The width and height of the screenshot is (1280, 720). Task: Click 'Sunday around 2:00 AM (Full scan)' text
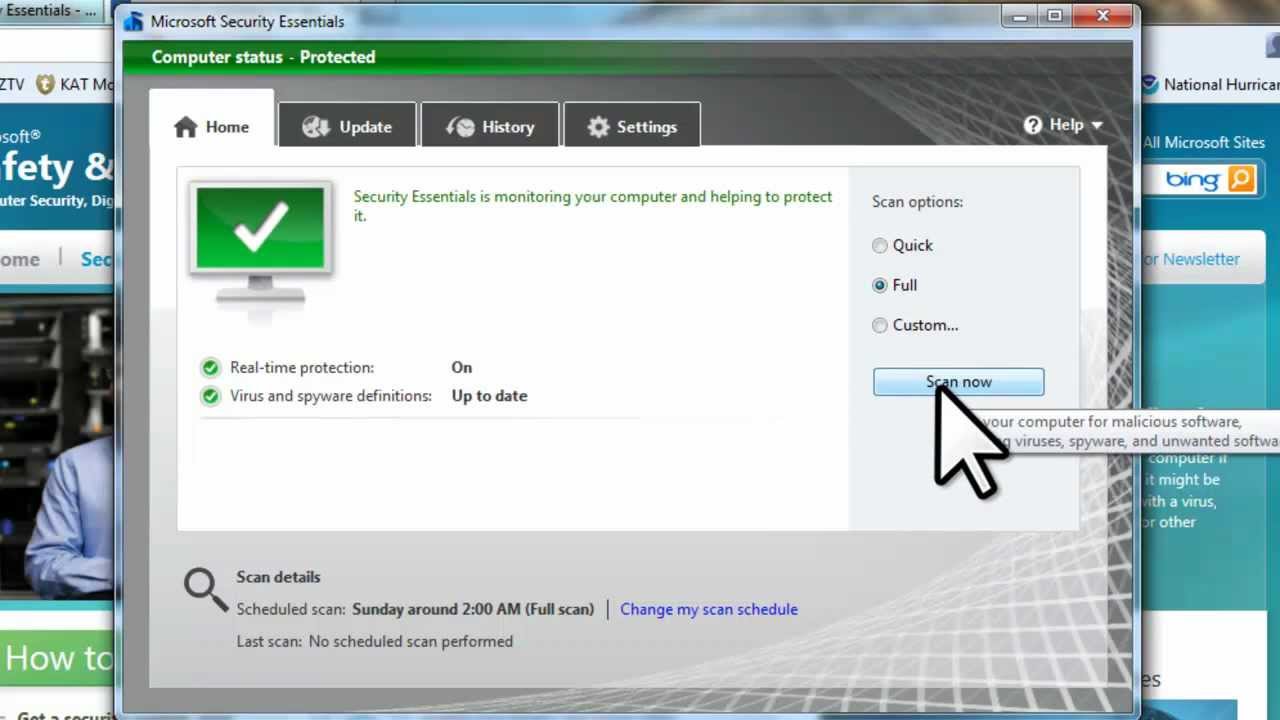[473, 609]
